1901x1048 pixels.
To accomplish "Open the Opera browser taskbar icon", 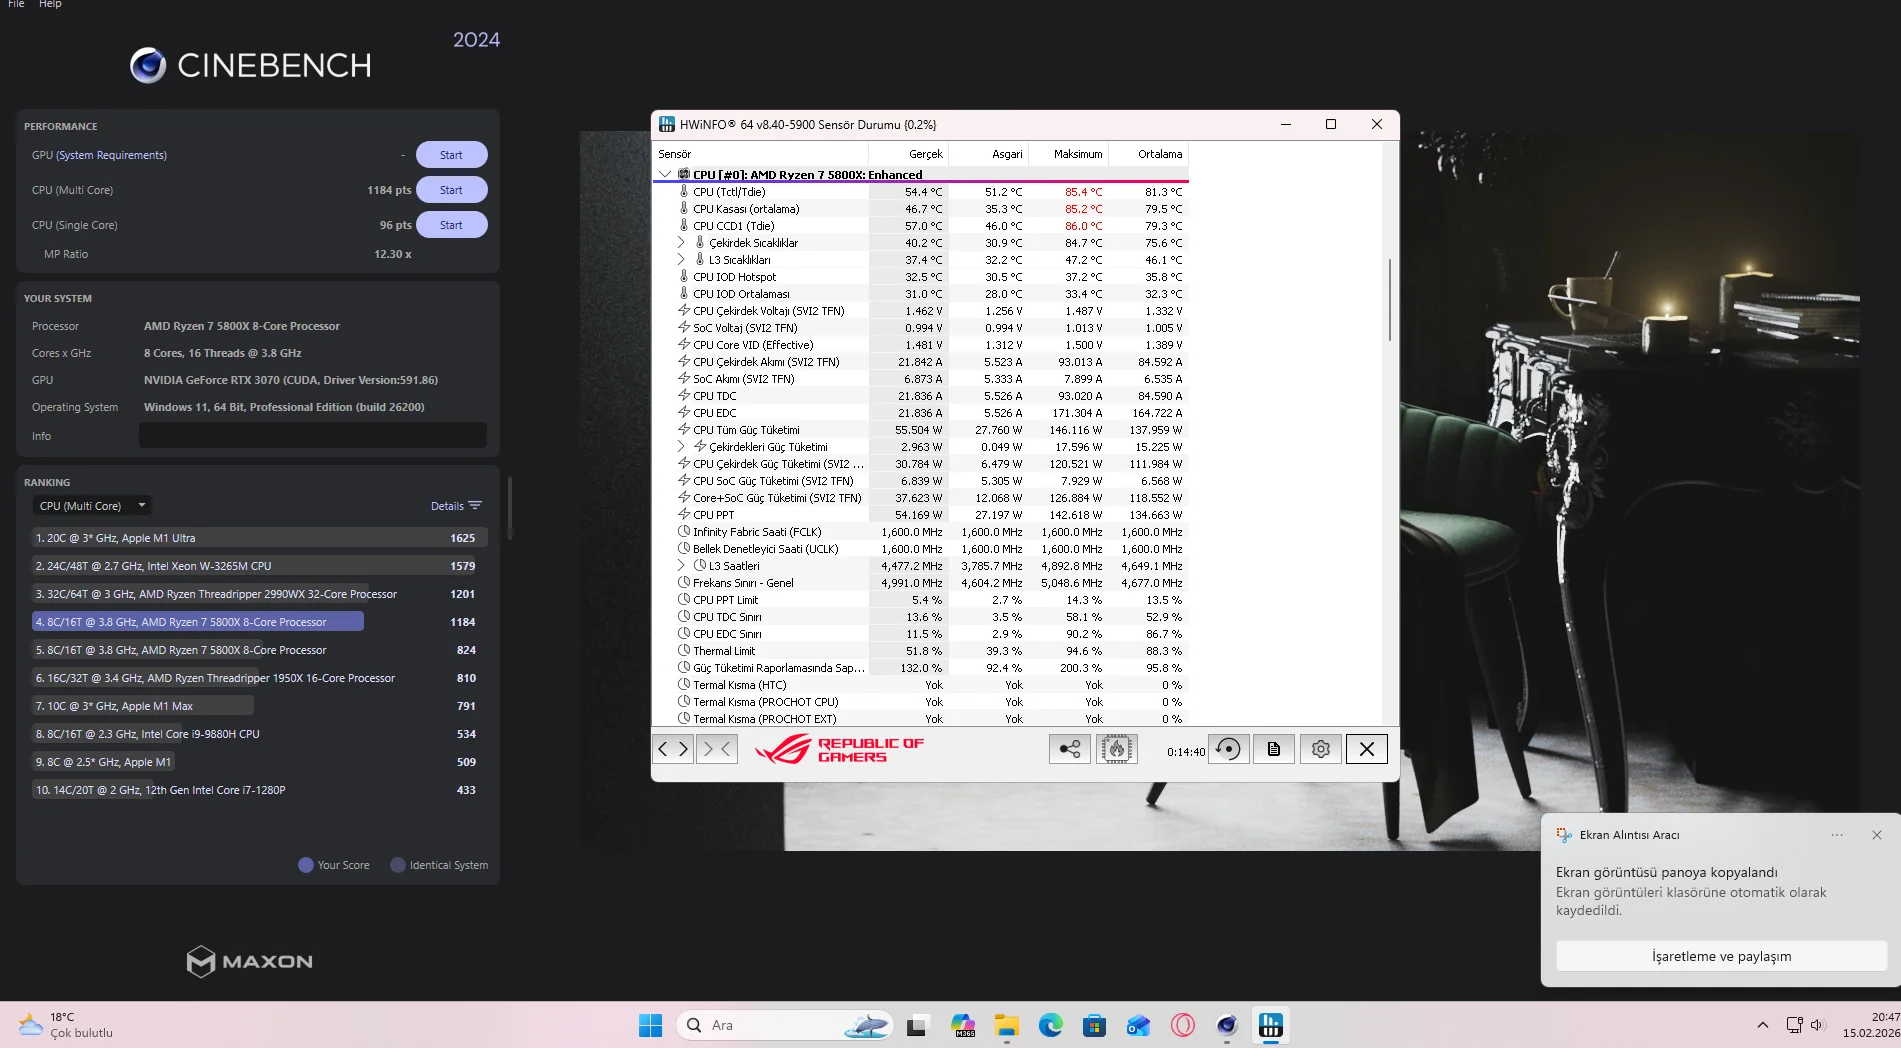I will tap(1183, 1025).
